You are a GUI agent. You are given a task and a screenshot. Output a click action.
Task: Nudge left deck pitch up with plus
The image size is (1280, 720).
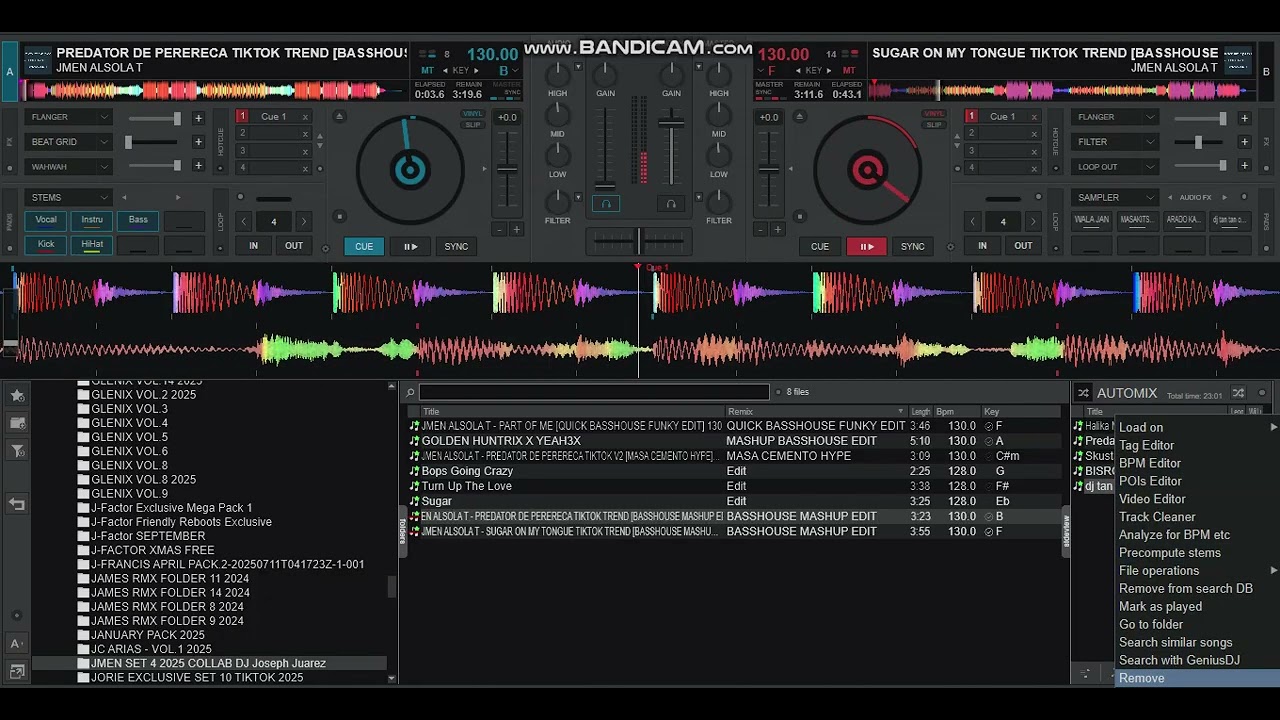pyautogui.click(x=517, y=230)
